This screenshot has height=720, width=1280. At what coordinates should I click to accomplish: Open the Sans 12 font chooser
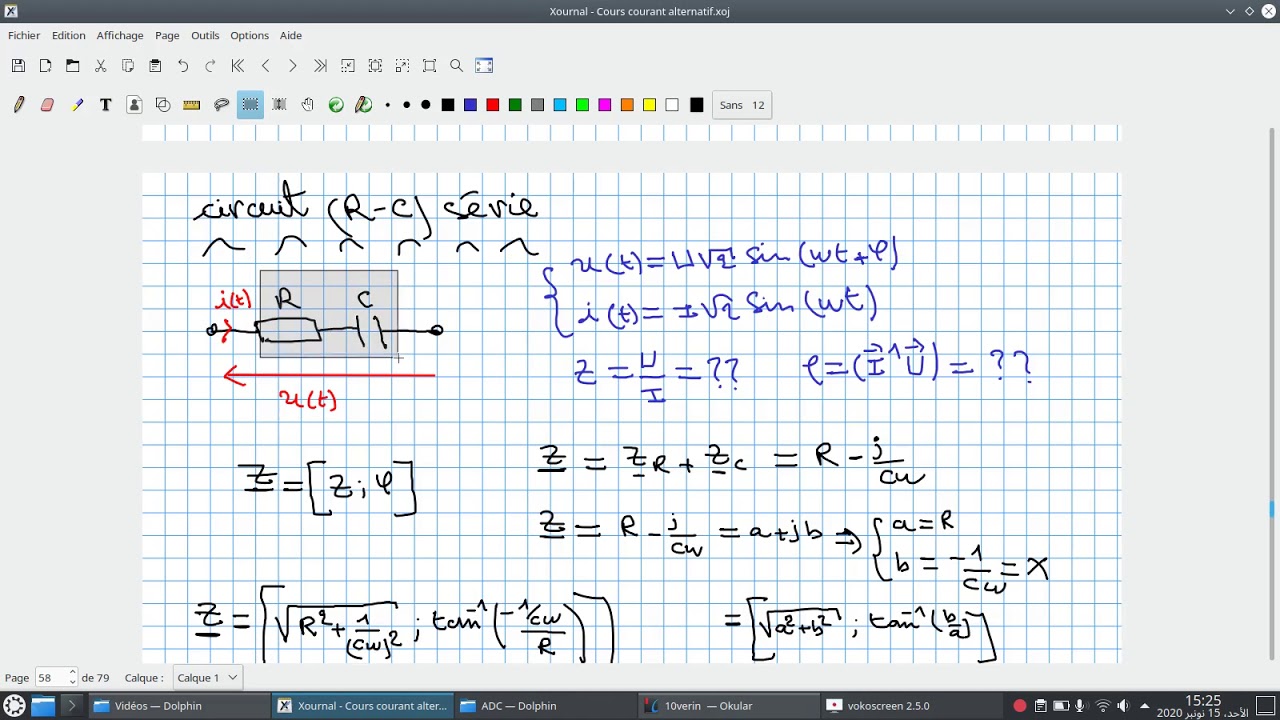[x=741, y=105]
